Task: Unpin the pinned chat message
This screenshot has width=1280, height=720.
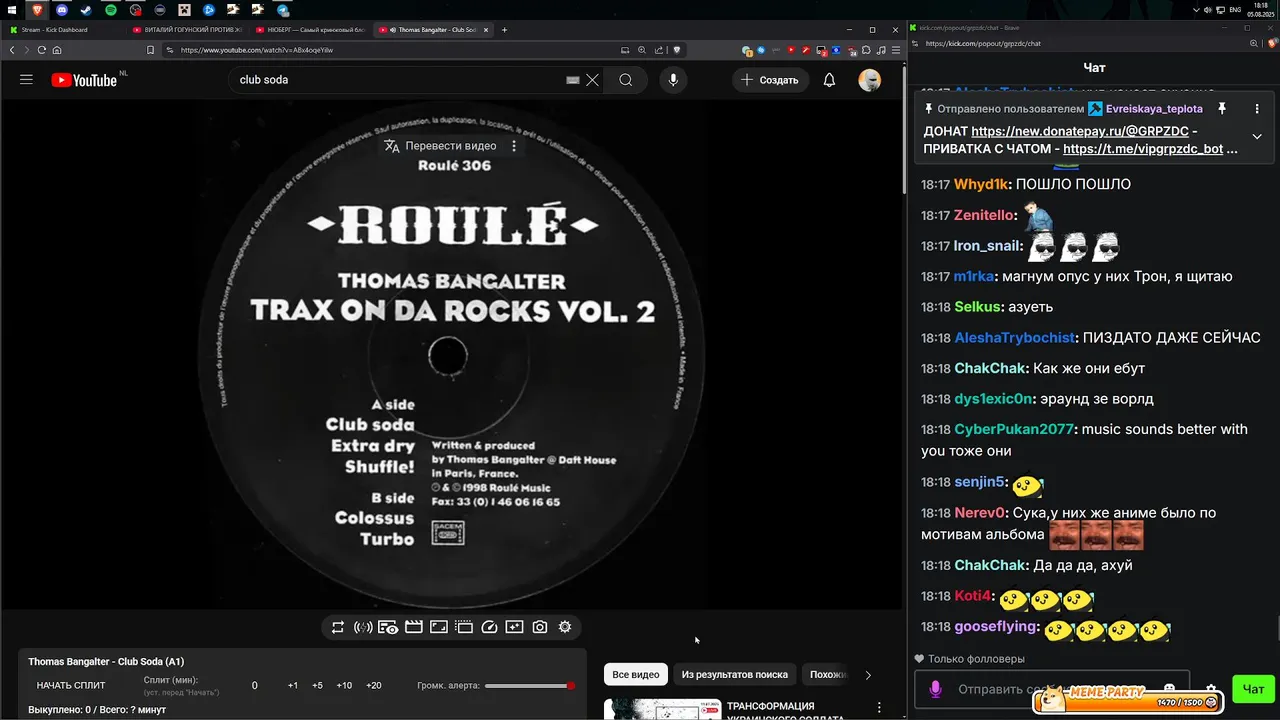Action: click(x=1222, y=108)
